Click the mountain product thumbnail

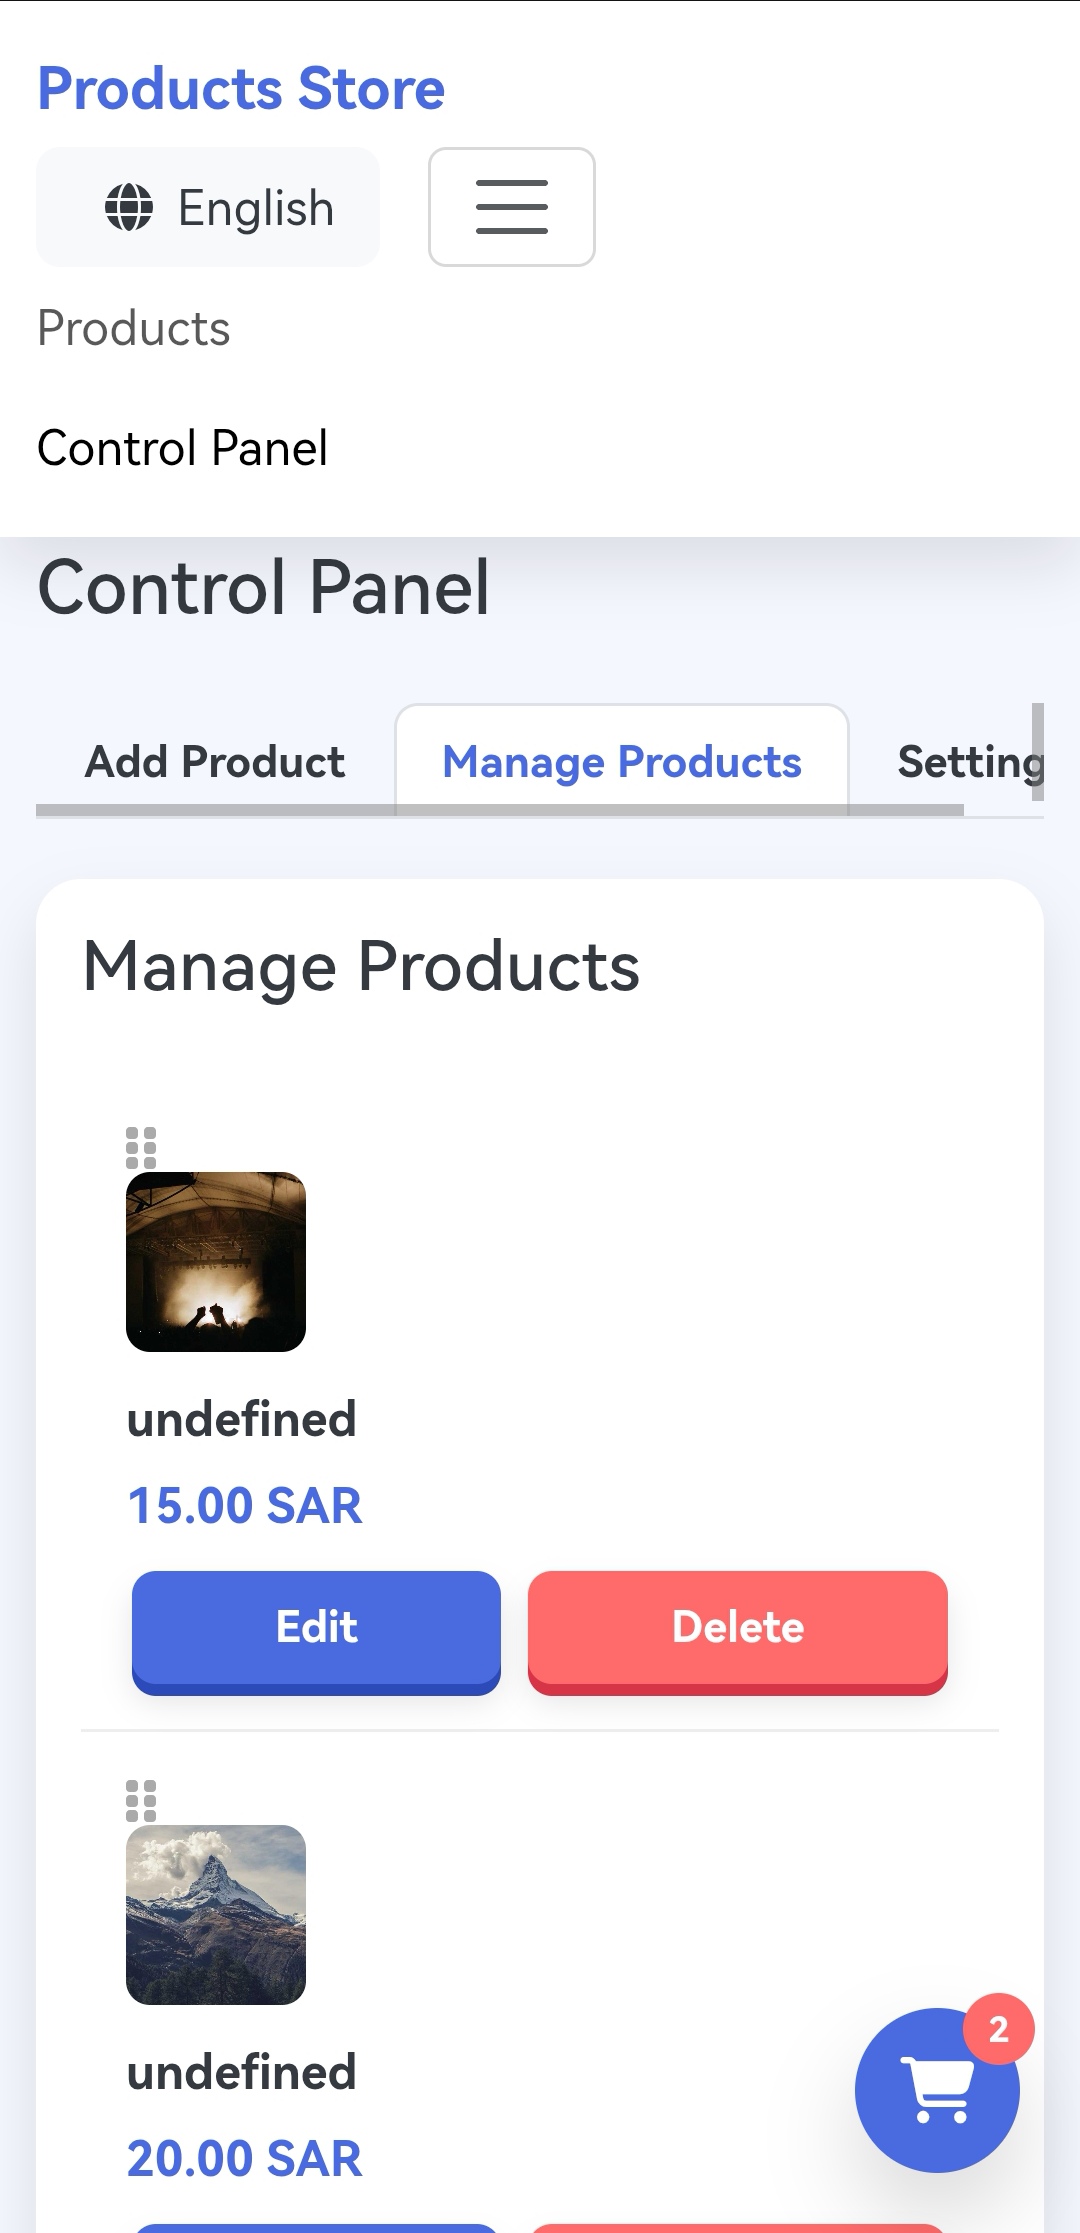216,1915
